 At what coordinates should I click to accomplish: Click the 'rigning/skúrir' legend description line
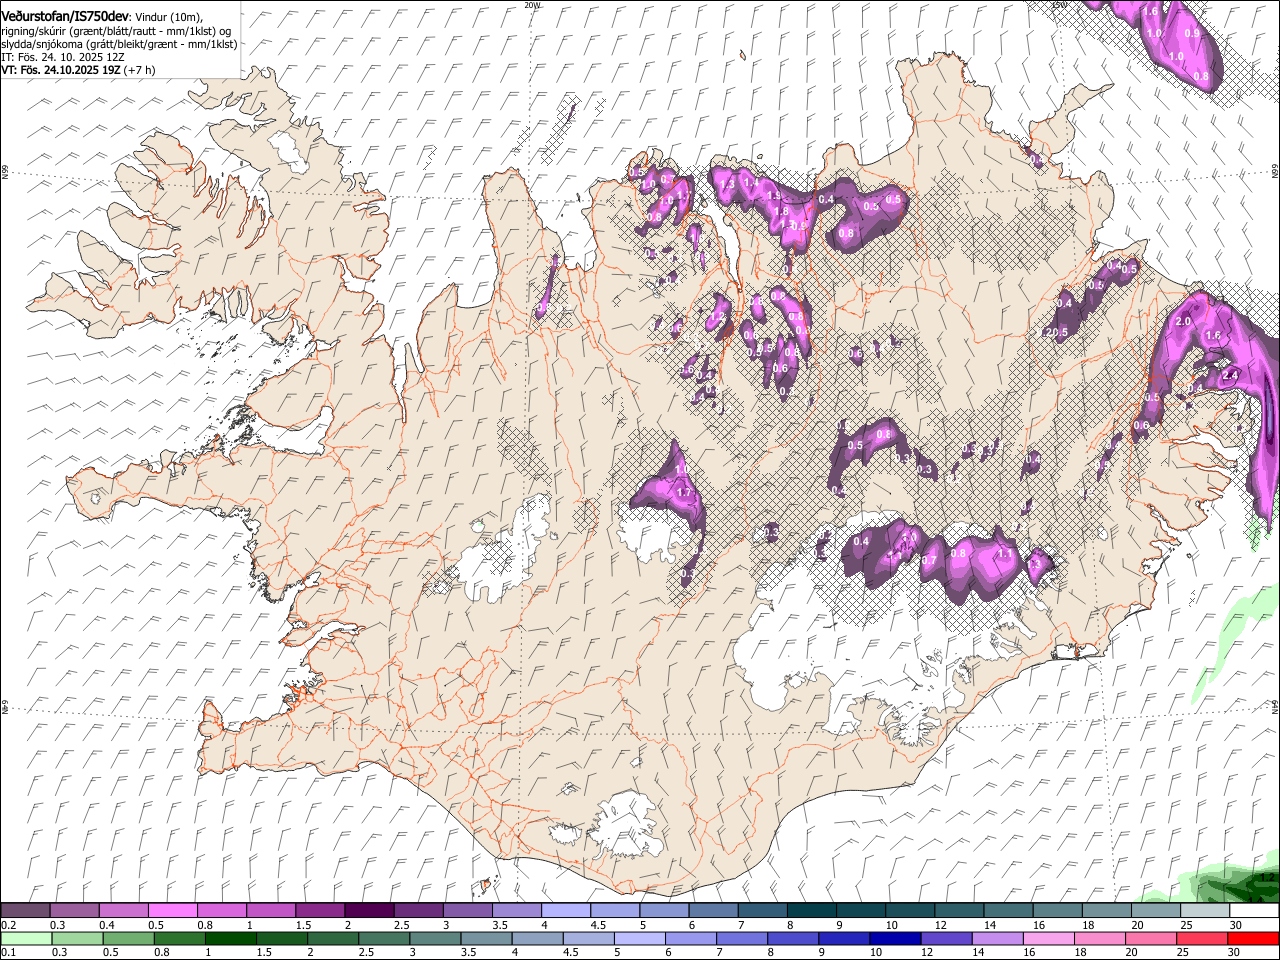[115, 31]
